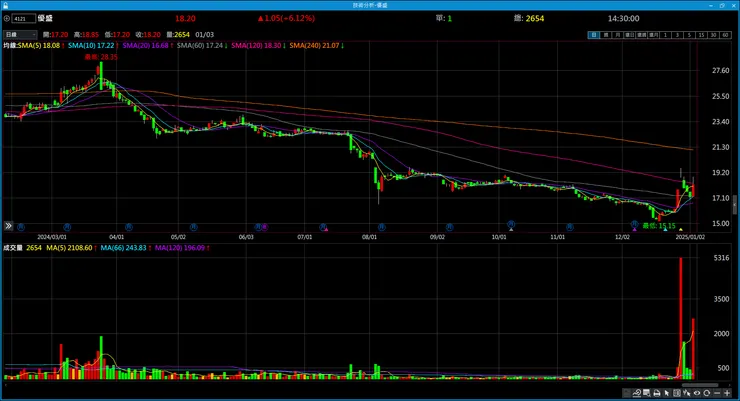Switch to the 30 minute tab
The image size is (740, 401).
pyautogui.click(x=714, y=35)
